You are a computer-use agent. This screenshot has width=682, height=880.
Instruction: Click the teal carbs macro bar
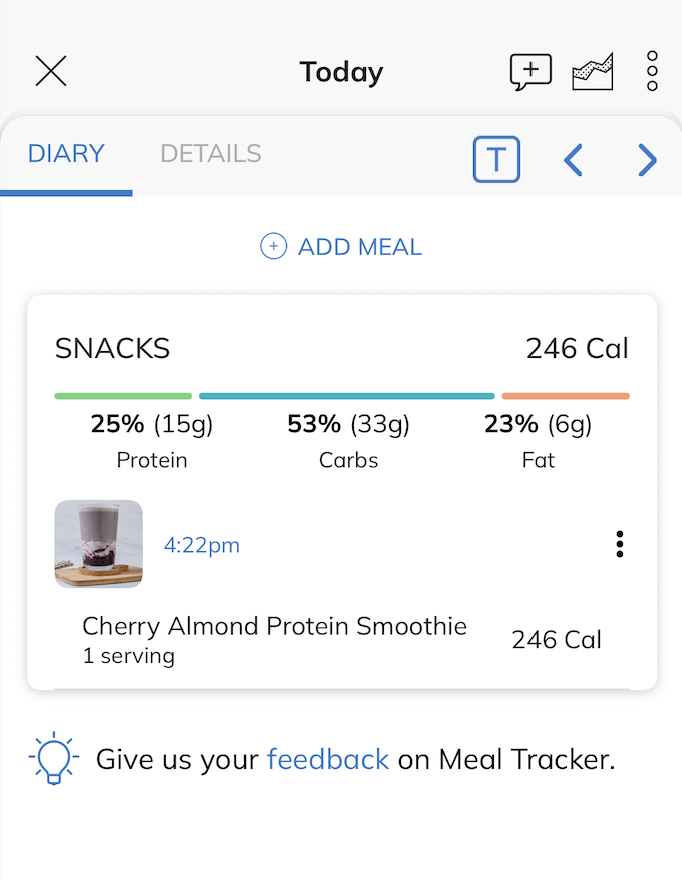tap(346, 396)
